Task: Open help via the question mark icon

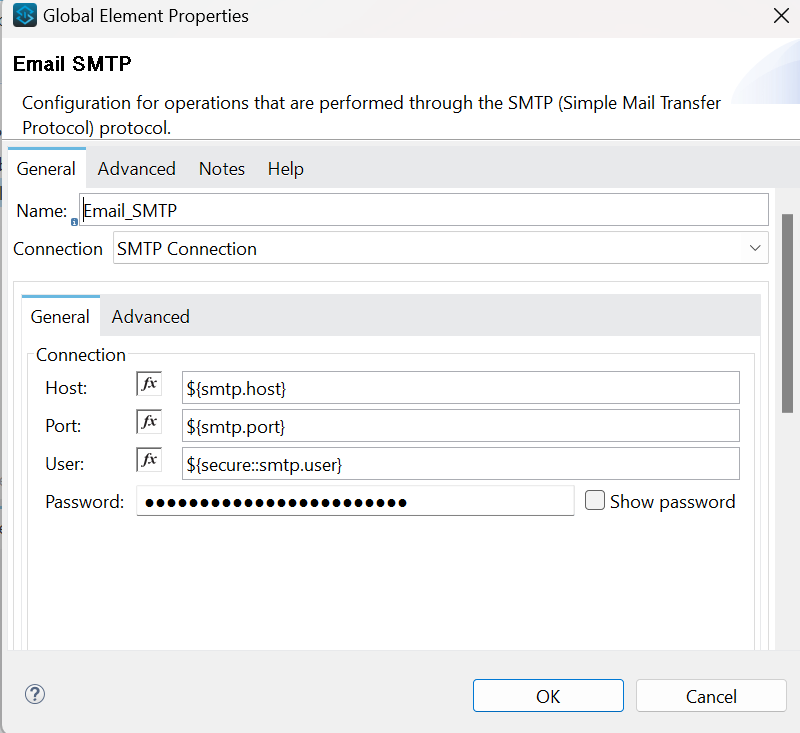Action: click(35, 695)
